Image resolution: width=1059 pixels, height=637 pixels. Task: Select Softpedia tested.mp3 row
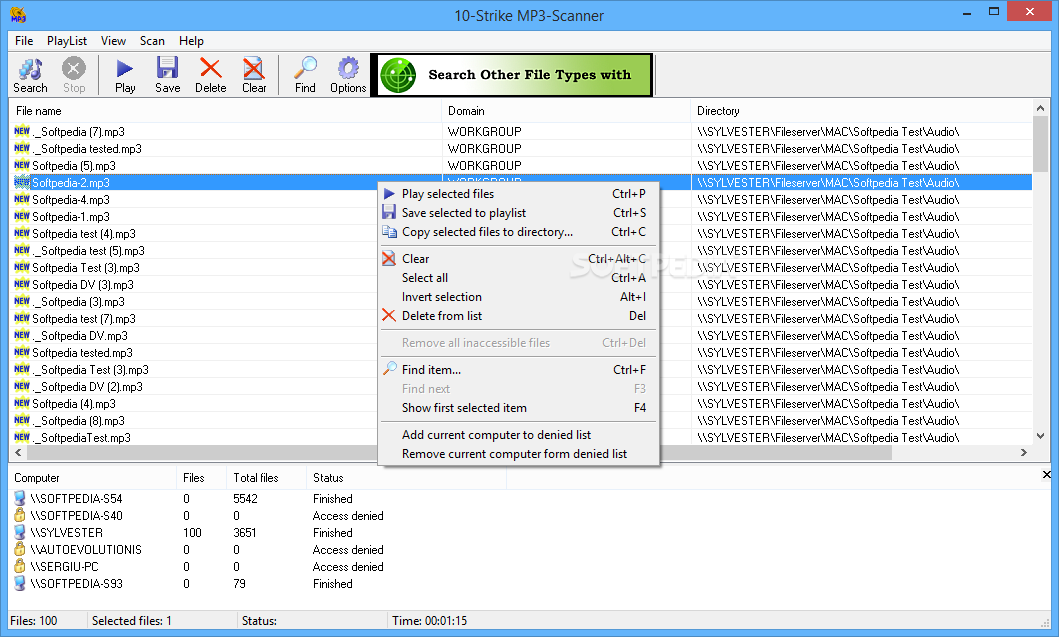click(x=82, y=353)
